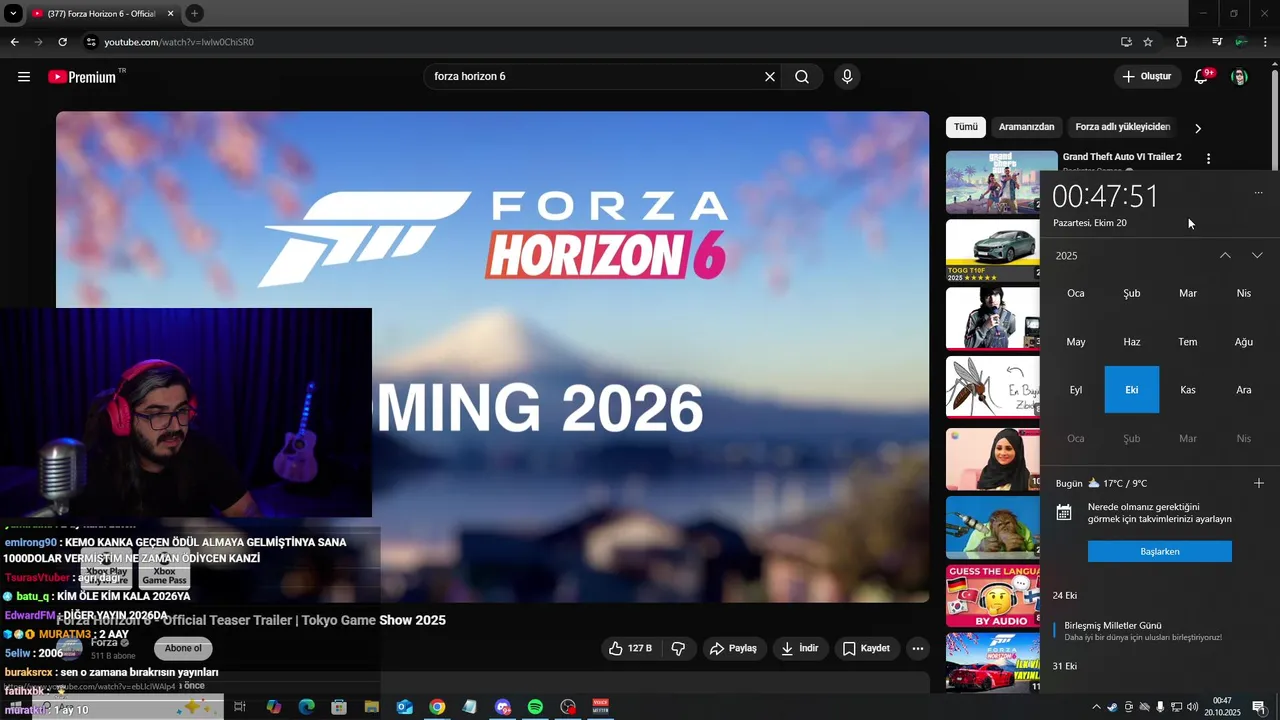View site information icon in address bar

click(x=91, y=42)
